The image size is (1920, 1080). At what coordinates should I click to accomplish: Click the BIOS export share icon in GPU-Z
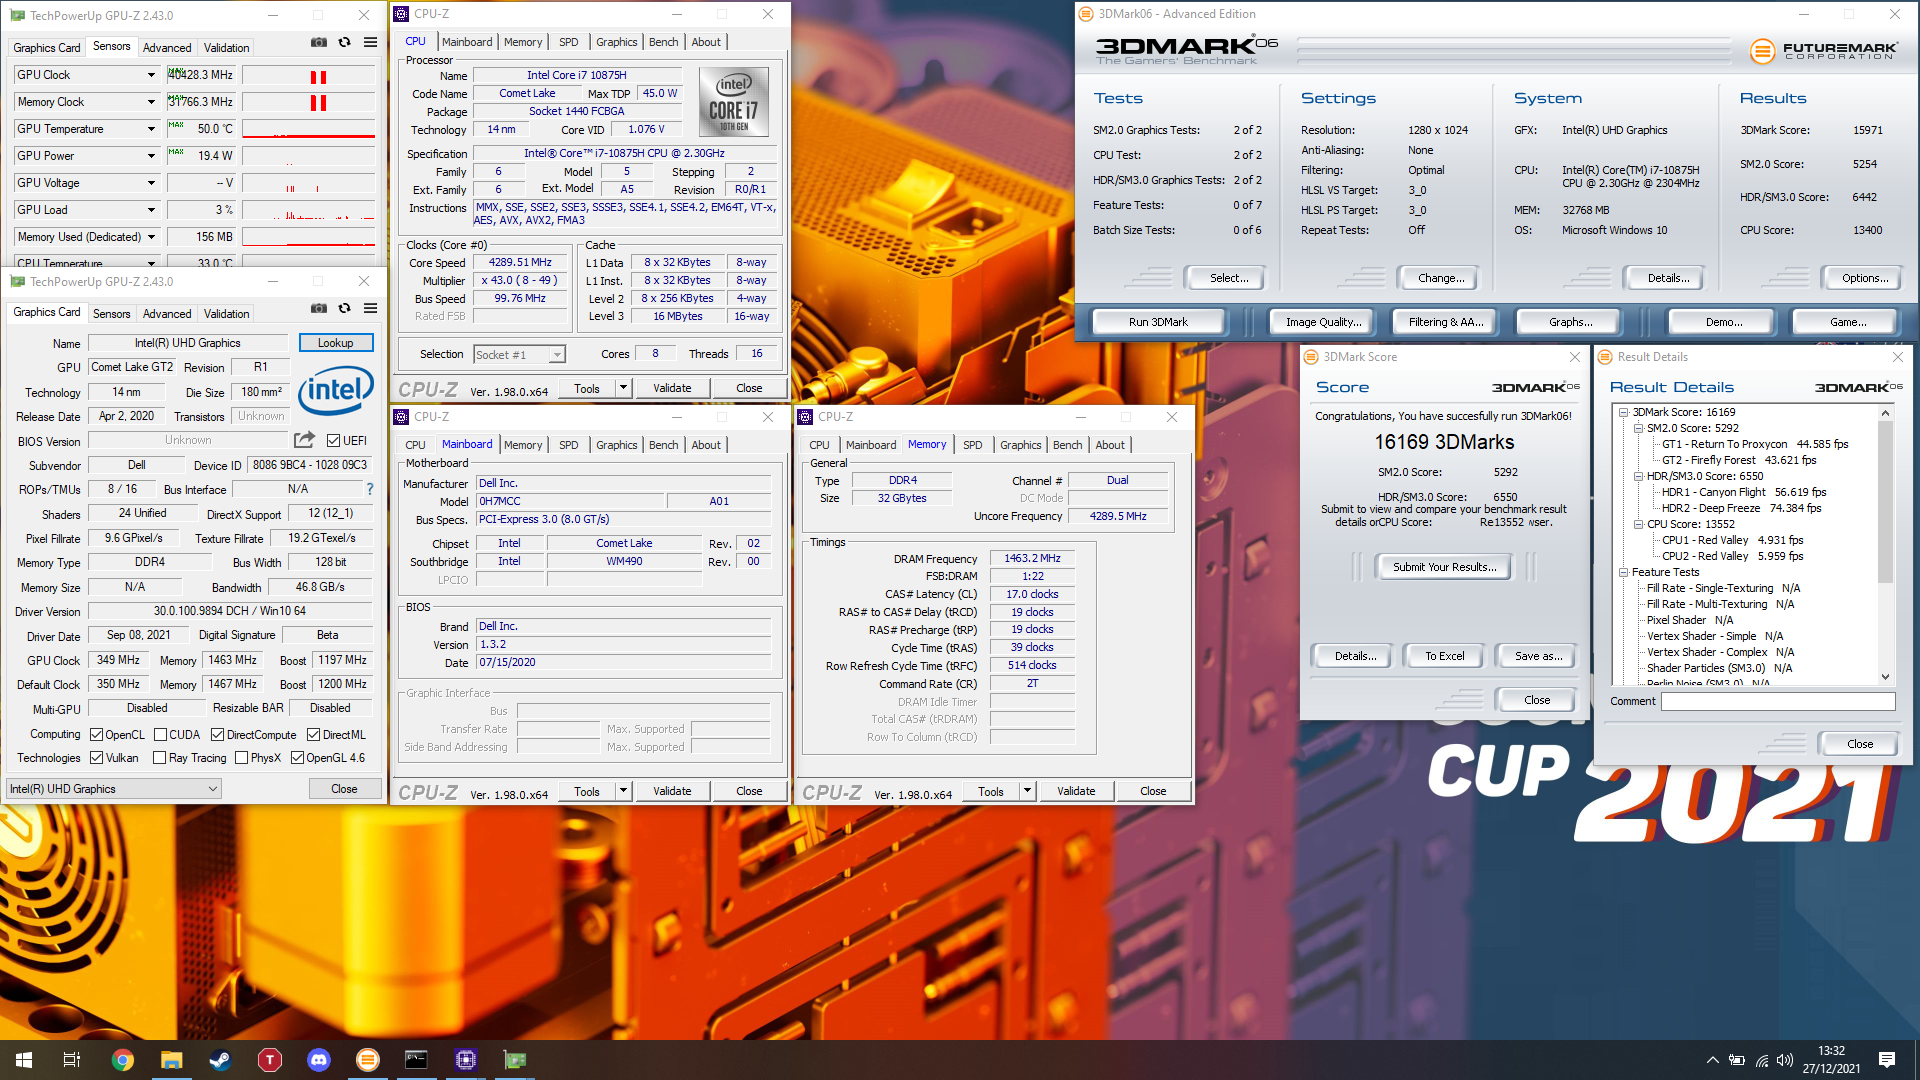[x=304, y=440]
